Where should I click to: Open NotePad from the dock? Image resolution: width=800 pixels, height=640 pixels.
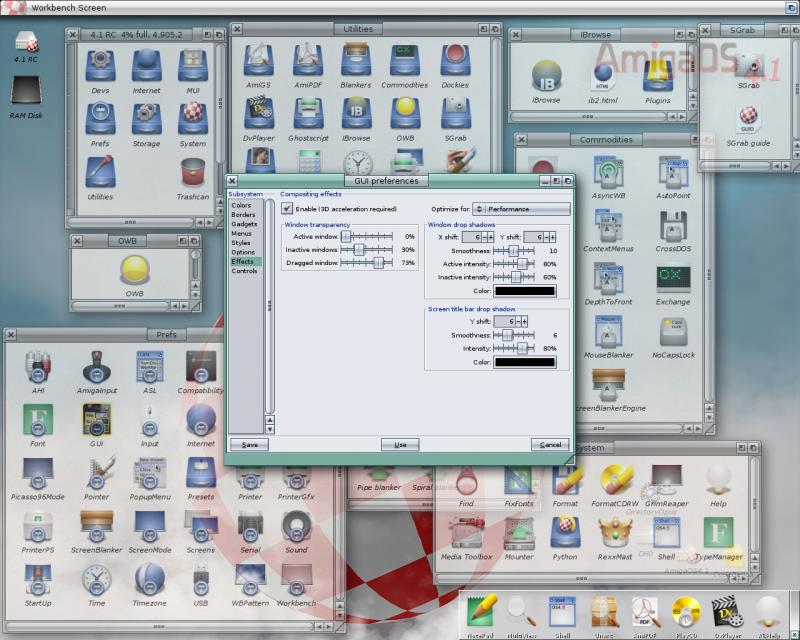(x=483, y=610)
